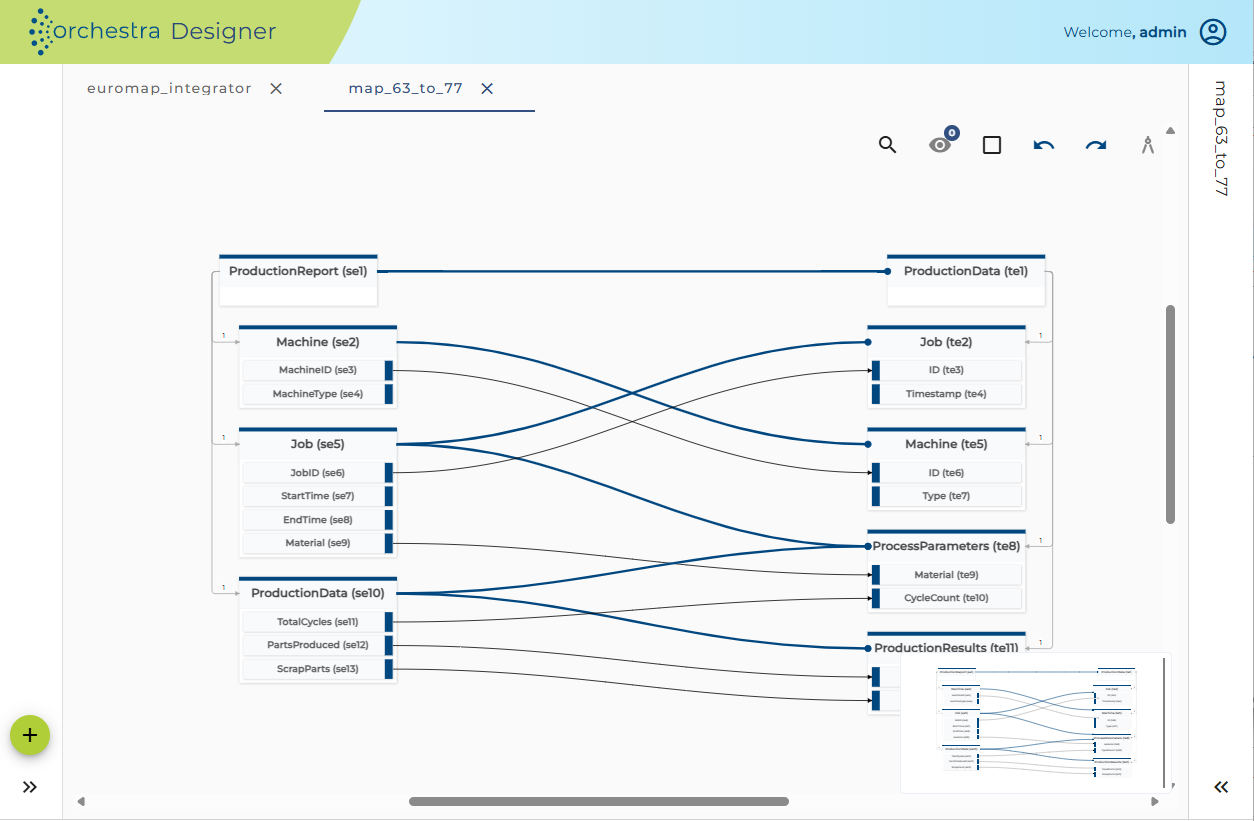Click the MachineID (se3) field
The height and width of the screenshot is (821, 1254).
313,370
